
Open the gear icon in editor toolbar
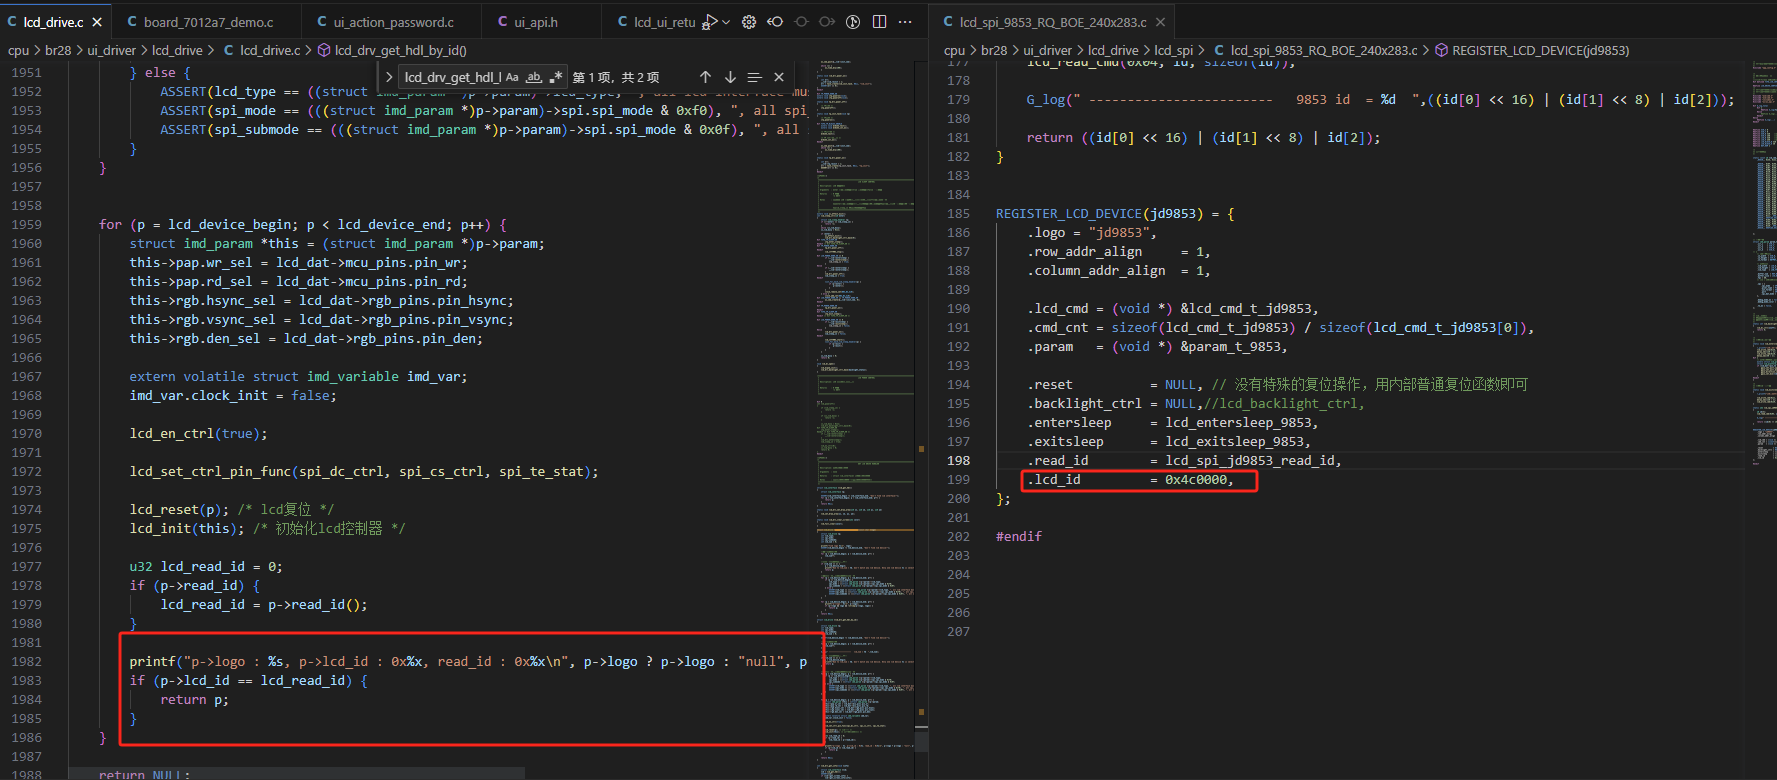(749, 21)
